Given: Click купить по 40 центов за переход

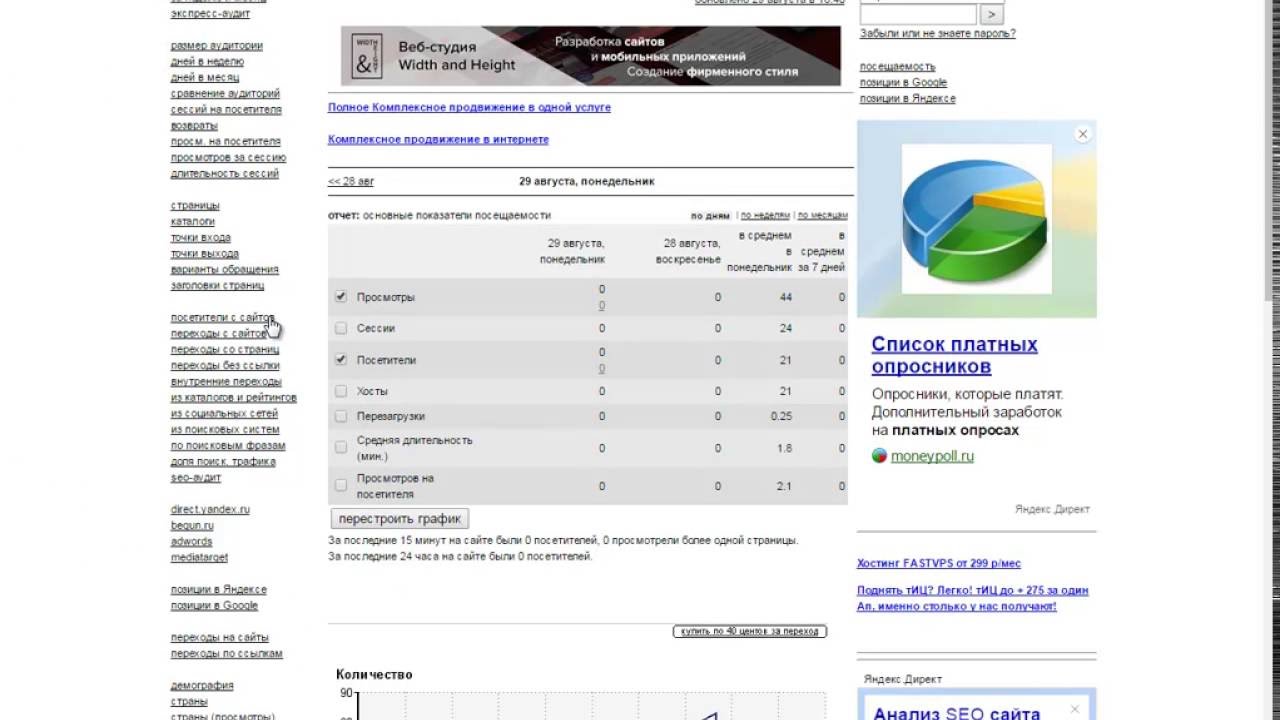Looking at the screenshot, I should 750,631.
